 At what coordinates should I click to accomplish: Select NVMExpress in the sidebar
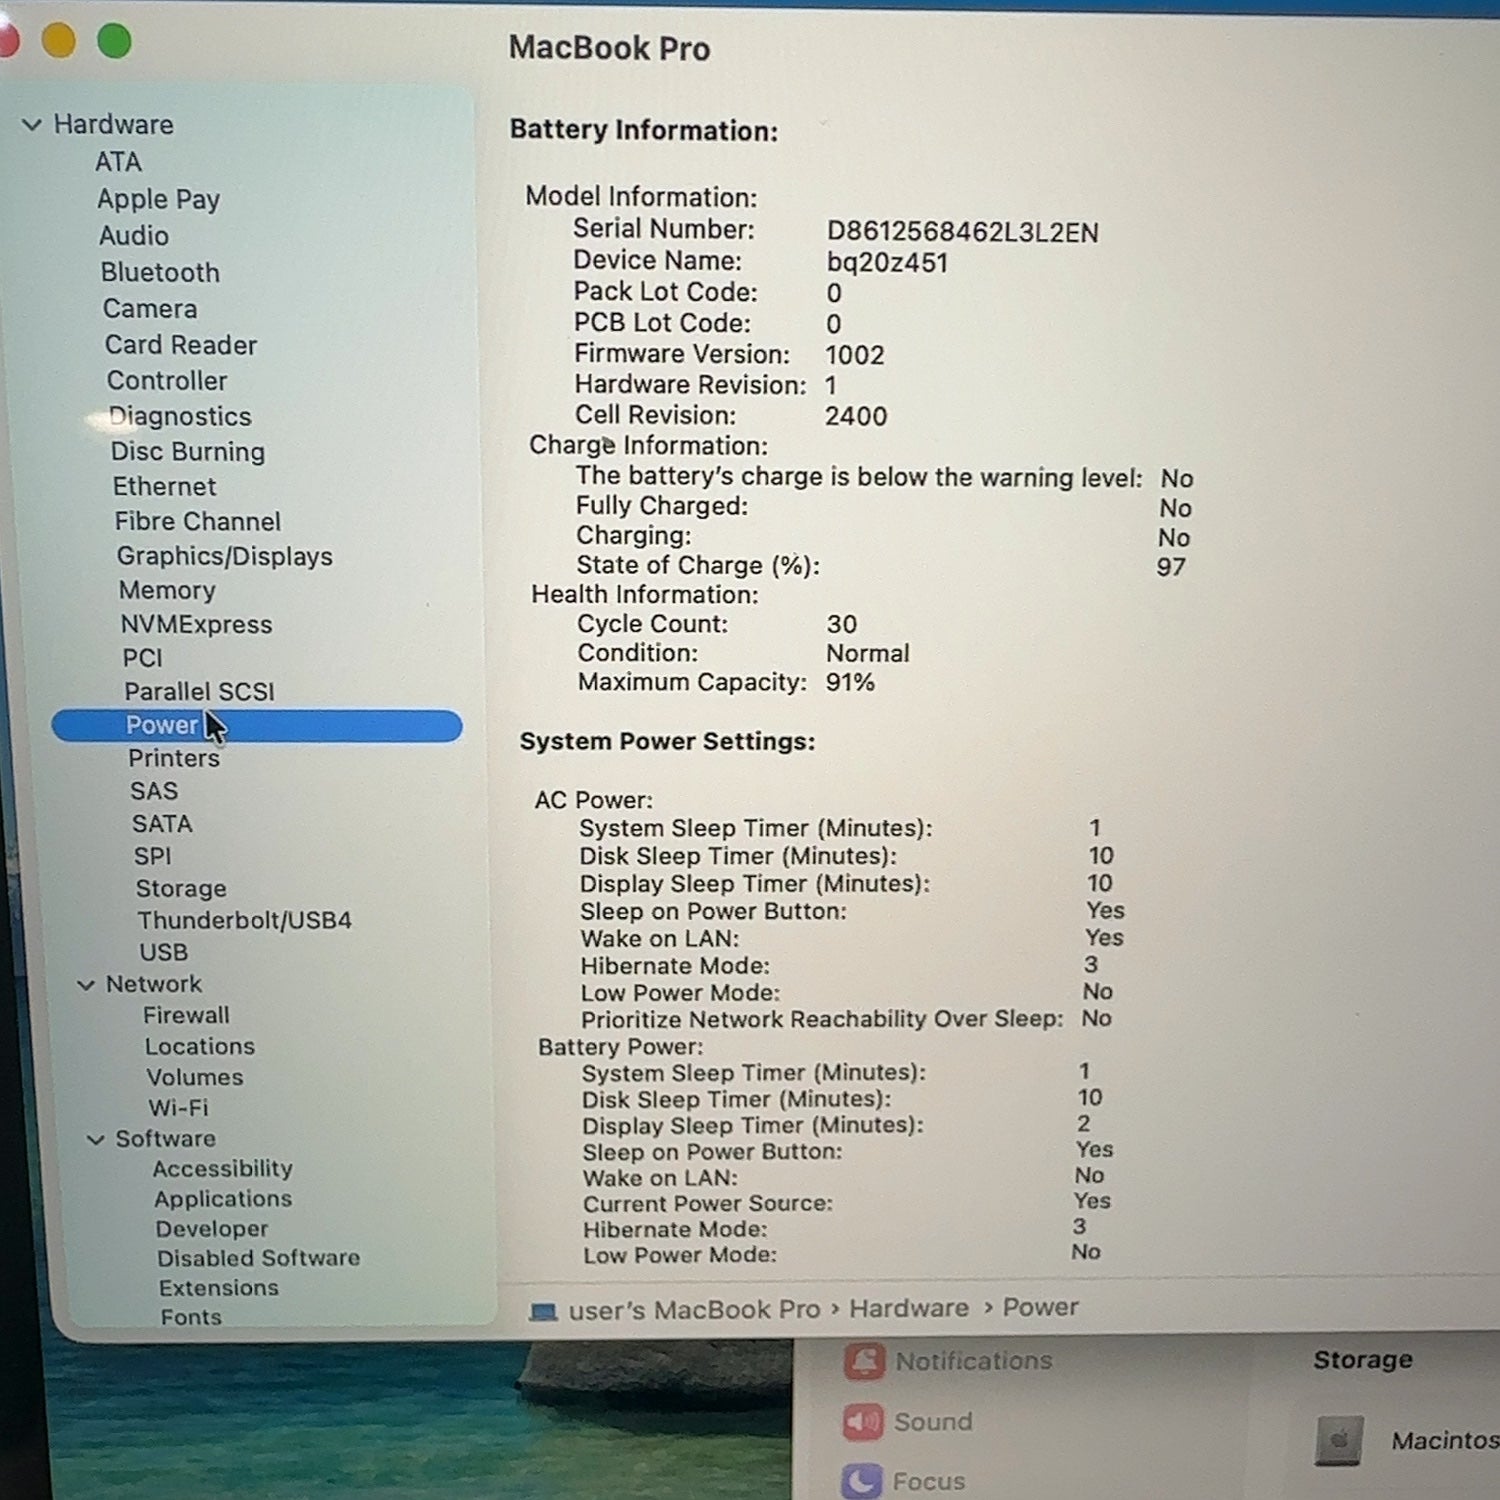point(196,624)
